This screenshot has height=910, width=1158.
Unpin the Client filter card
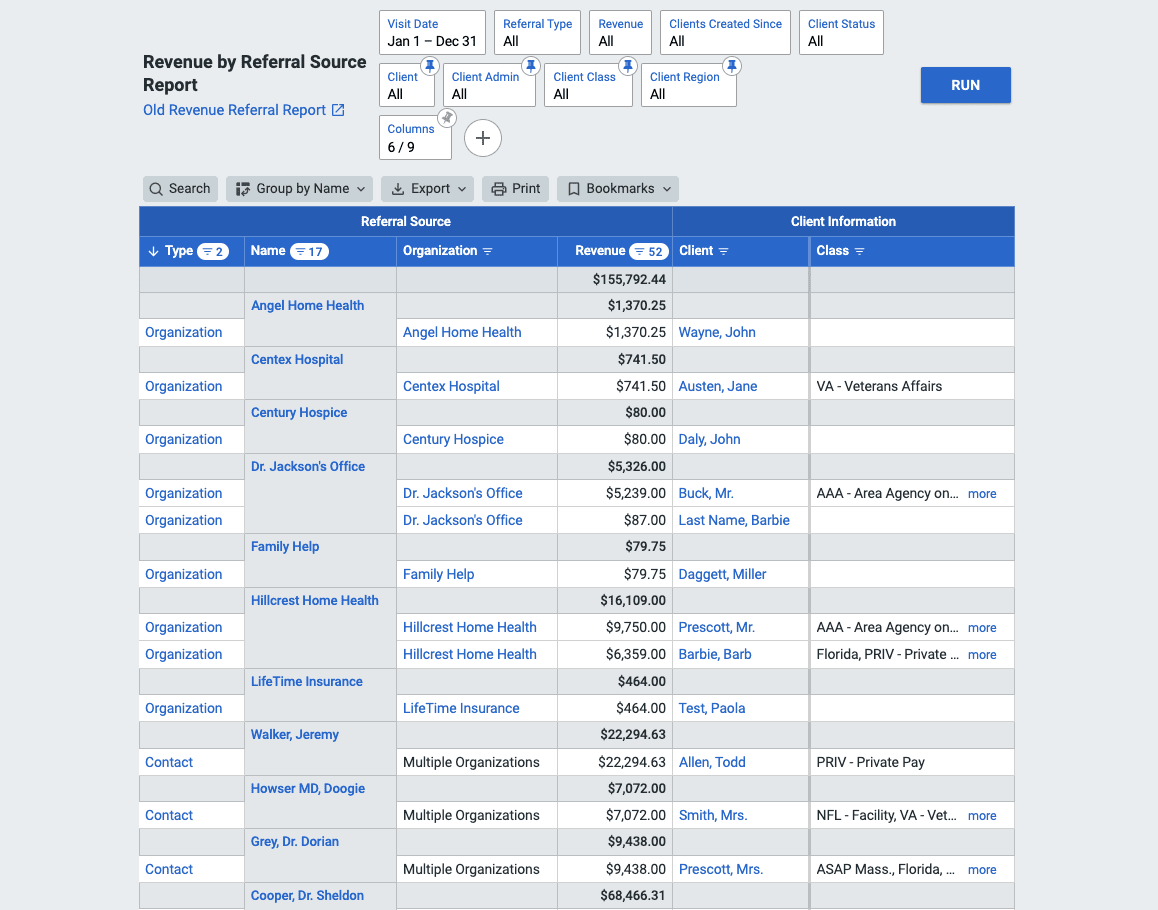(x=430, y=66)
